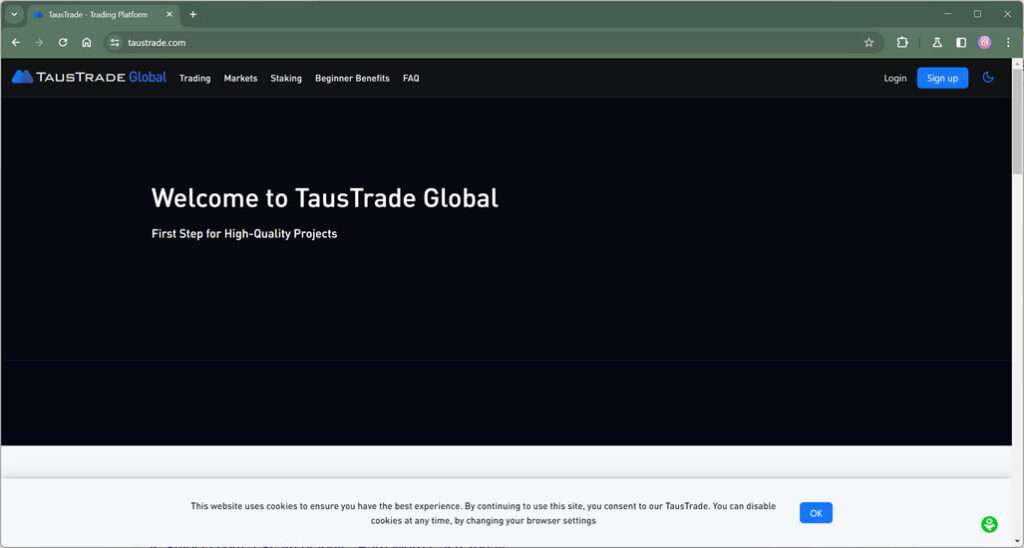Image resolution: width=1024 pixels, height=548 pixels.
Task: Select the TausTrade - Trading Platform tab
Action: pyautogui.click(x=103, y=14)
